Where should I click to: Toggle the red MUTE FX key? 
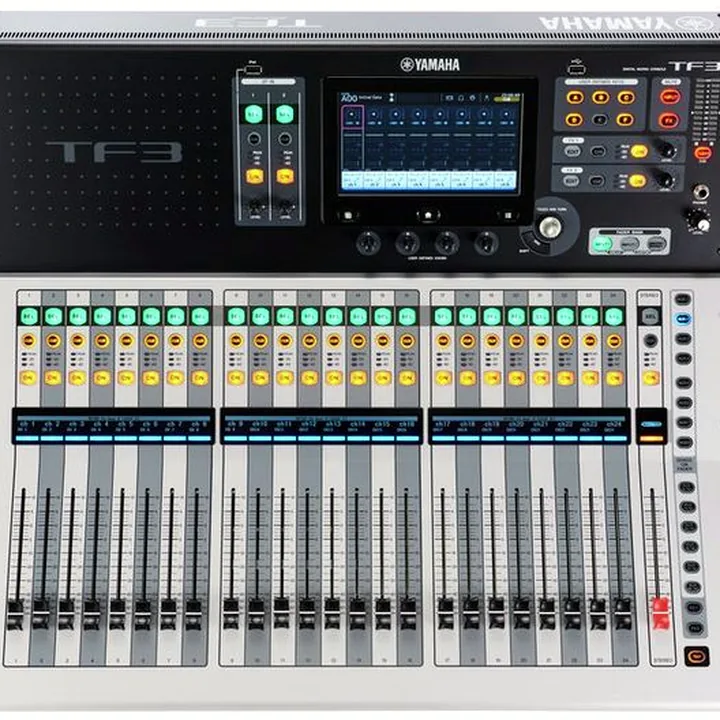point(669,120)
